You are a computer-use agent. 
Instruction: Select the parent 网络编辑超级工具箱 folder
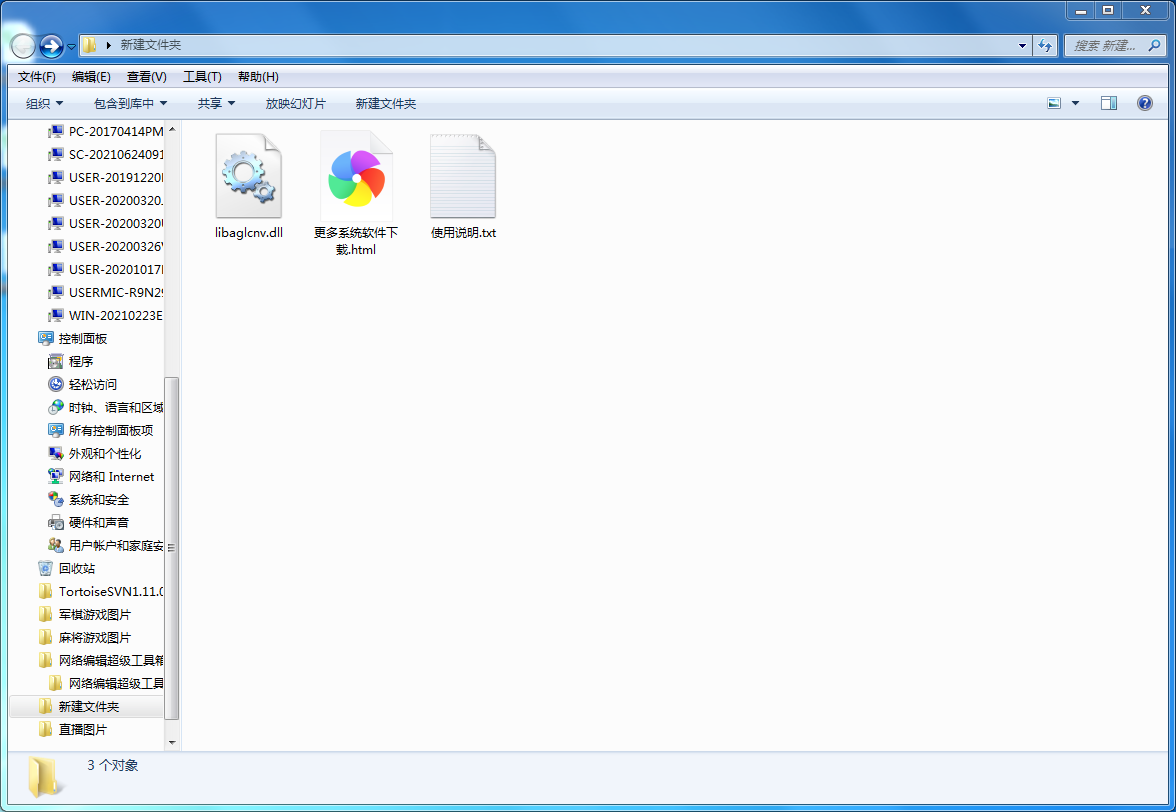pyautogui.click(x=101, y=661)
